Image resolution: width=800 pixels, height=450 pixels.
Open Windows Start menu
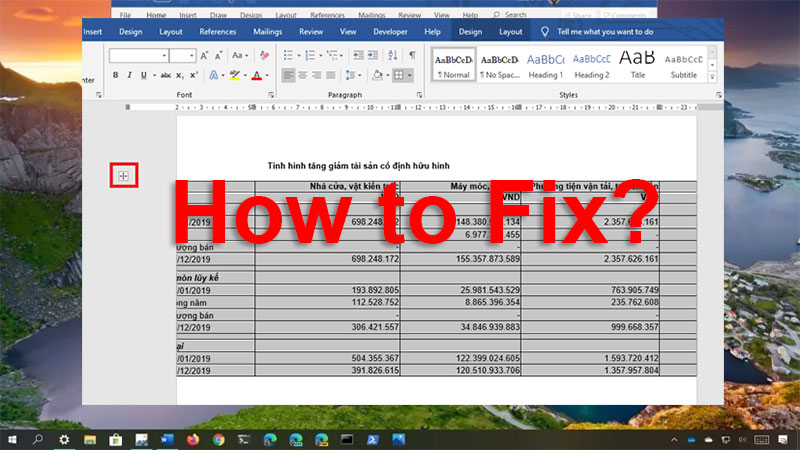12,439
